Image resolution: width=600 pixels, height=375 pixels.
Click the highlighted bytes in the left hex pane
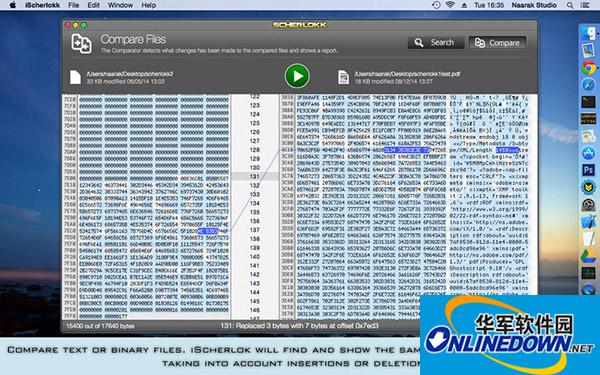(x=208, y=231)
